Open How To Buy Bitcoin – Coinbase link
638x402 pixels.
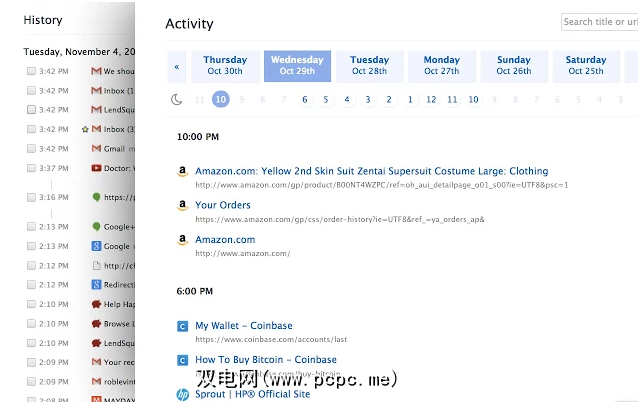[x=266, y=360]
